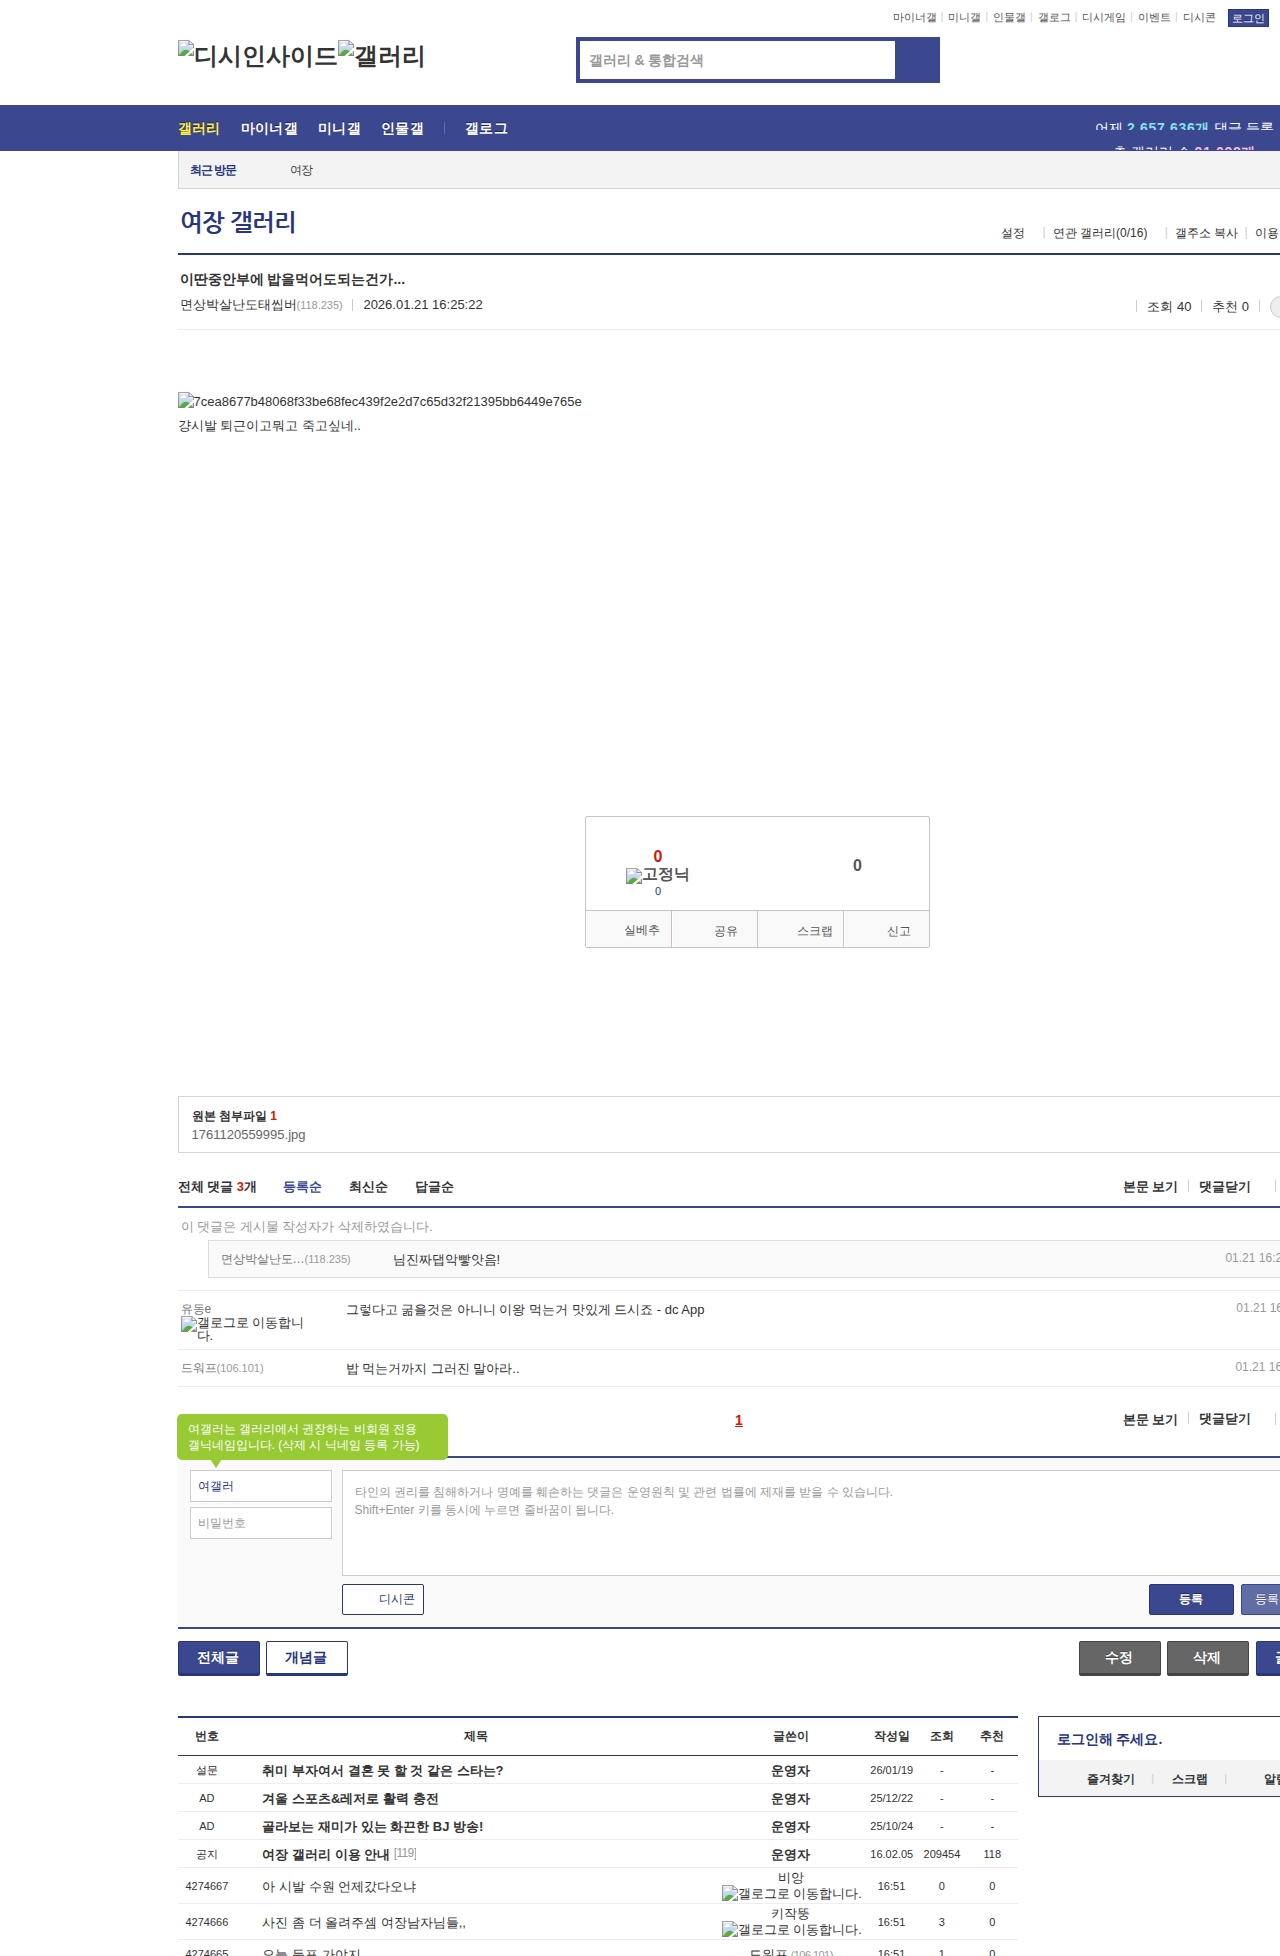Screen dimensions: 1280x1956
Task: Click 본문 보기 below the comments
Action: pyautogui.click(x=1150, y=1419)
